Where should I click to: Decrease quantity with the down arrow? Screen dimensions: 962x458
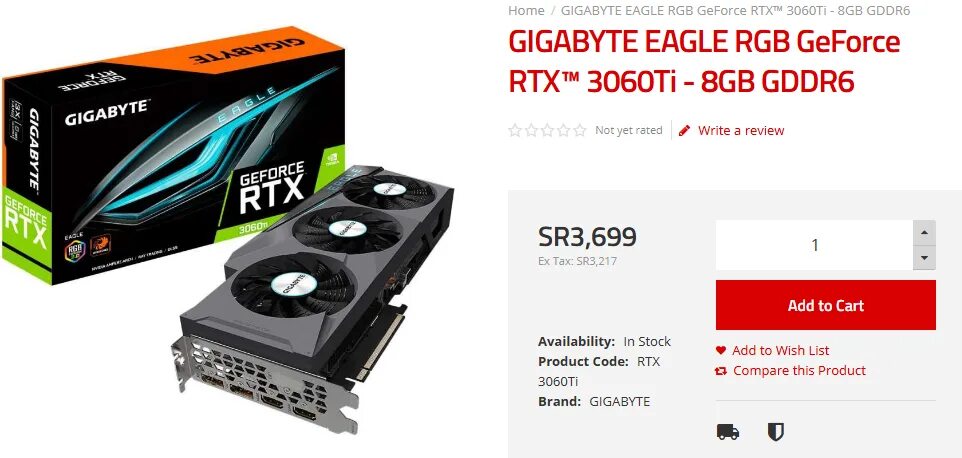[x=924, y=258]
